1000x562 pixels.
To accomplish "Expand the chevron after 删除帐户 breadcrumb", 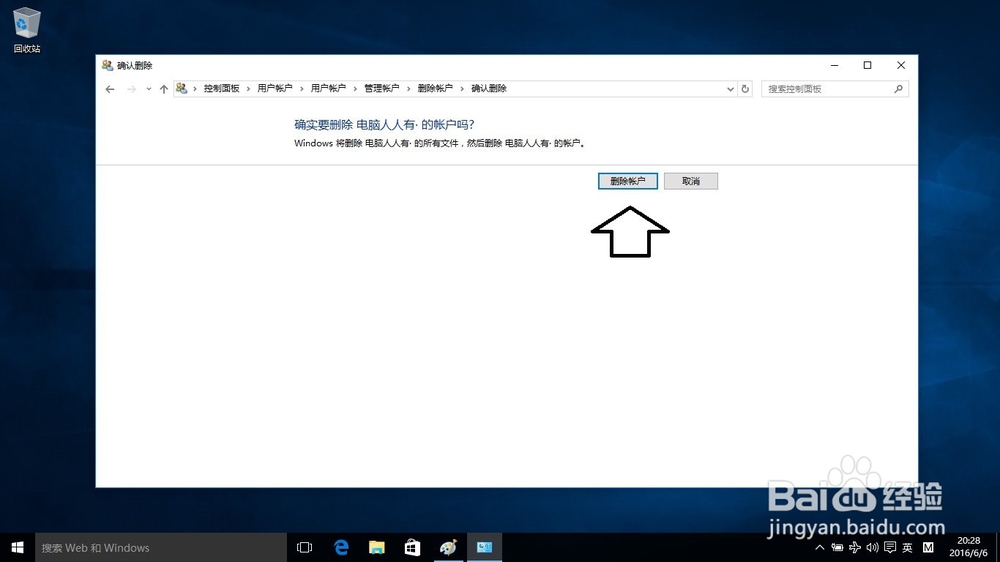I will pos(462,89).
